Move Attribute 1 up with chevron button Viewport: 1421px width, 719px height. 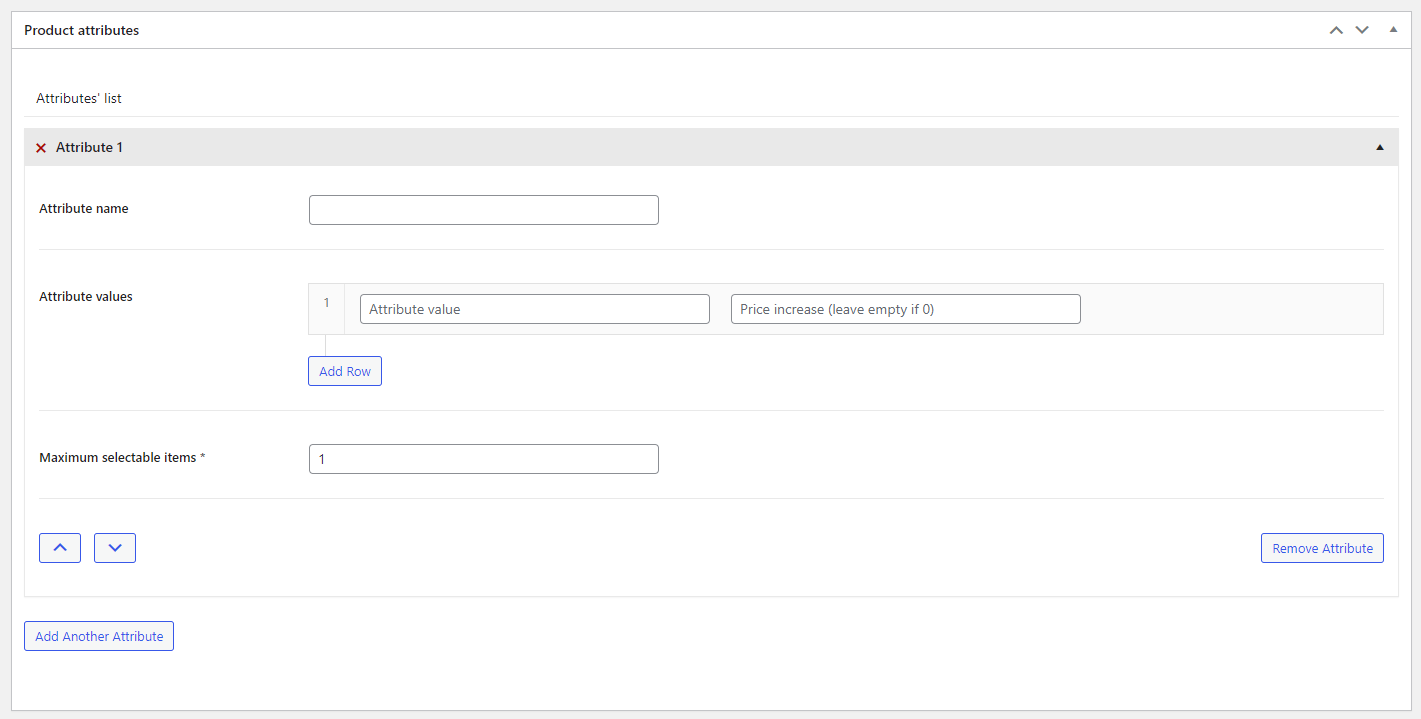coord(60,548)
